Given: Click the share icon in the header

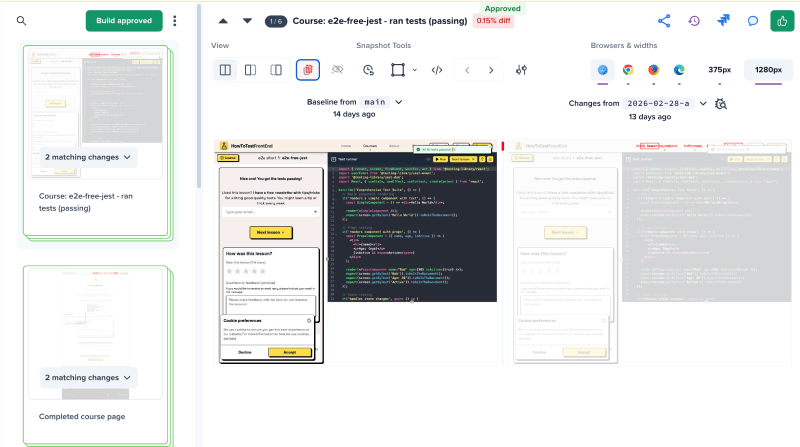Looking at the screenshot, I should coord(664,21).
